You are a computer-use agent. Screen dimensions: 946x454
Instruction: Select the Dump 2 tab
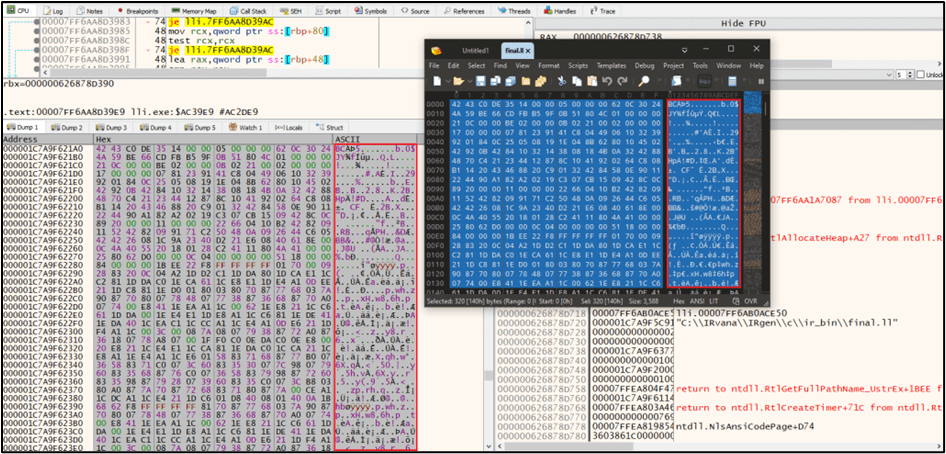pyautogui.click(x=67, y=128)
